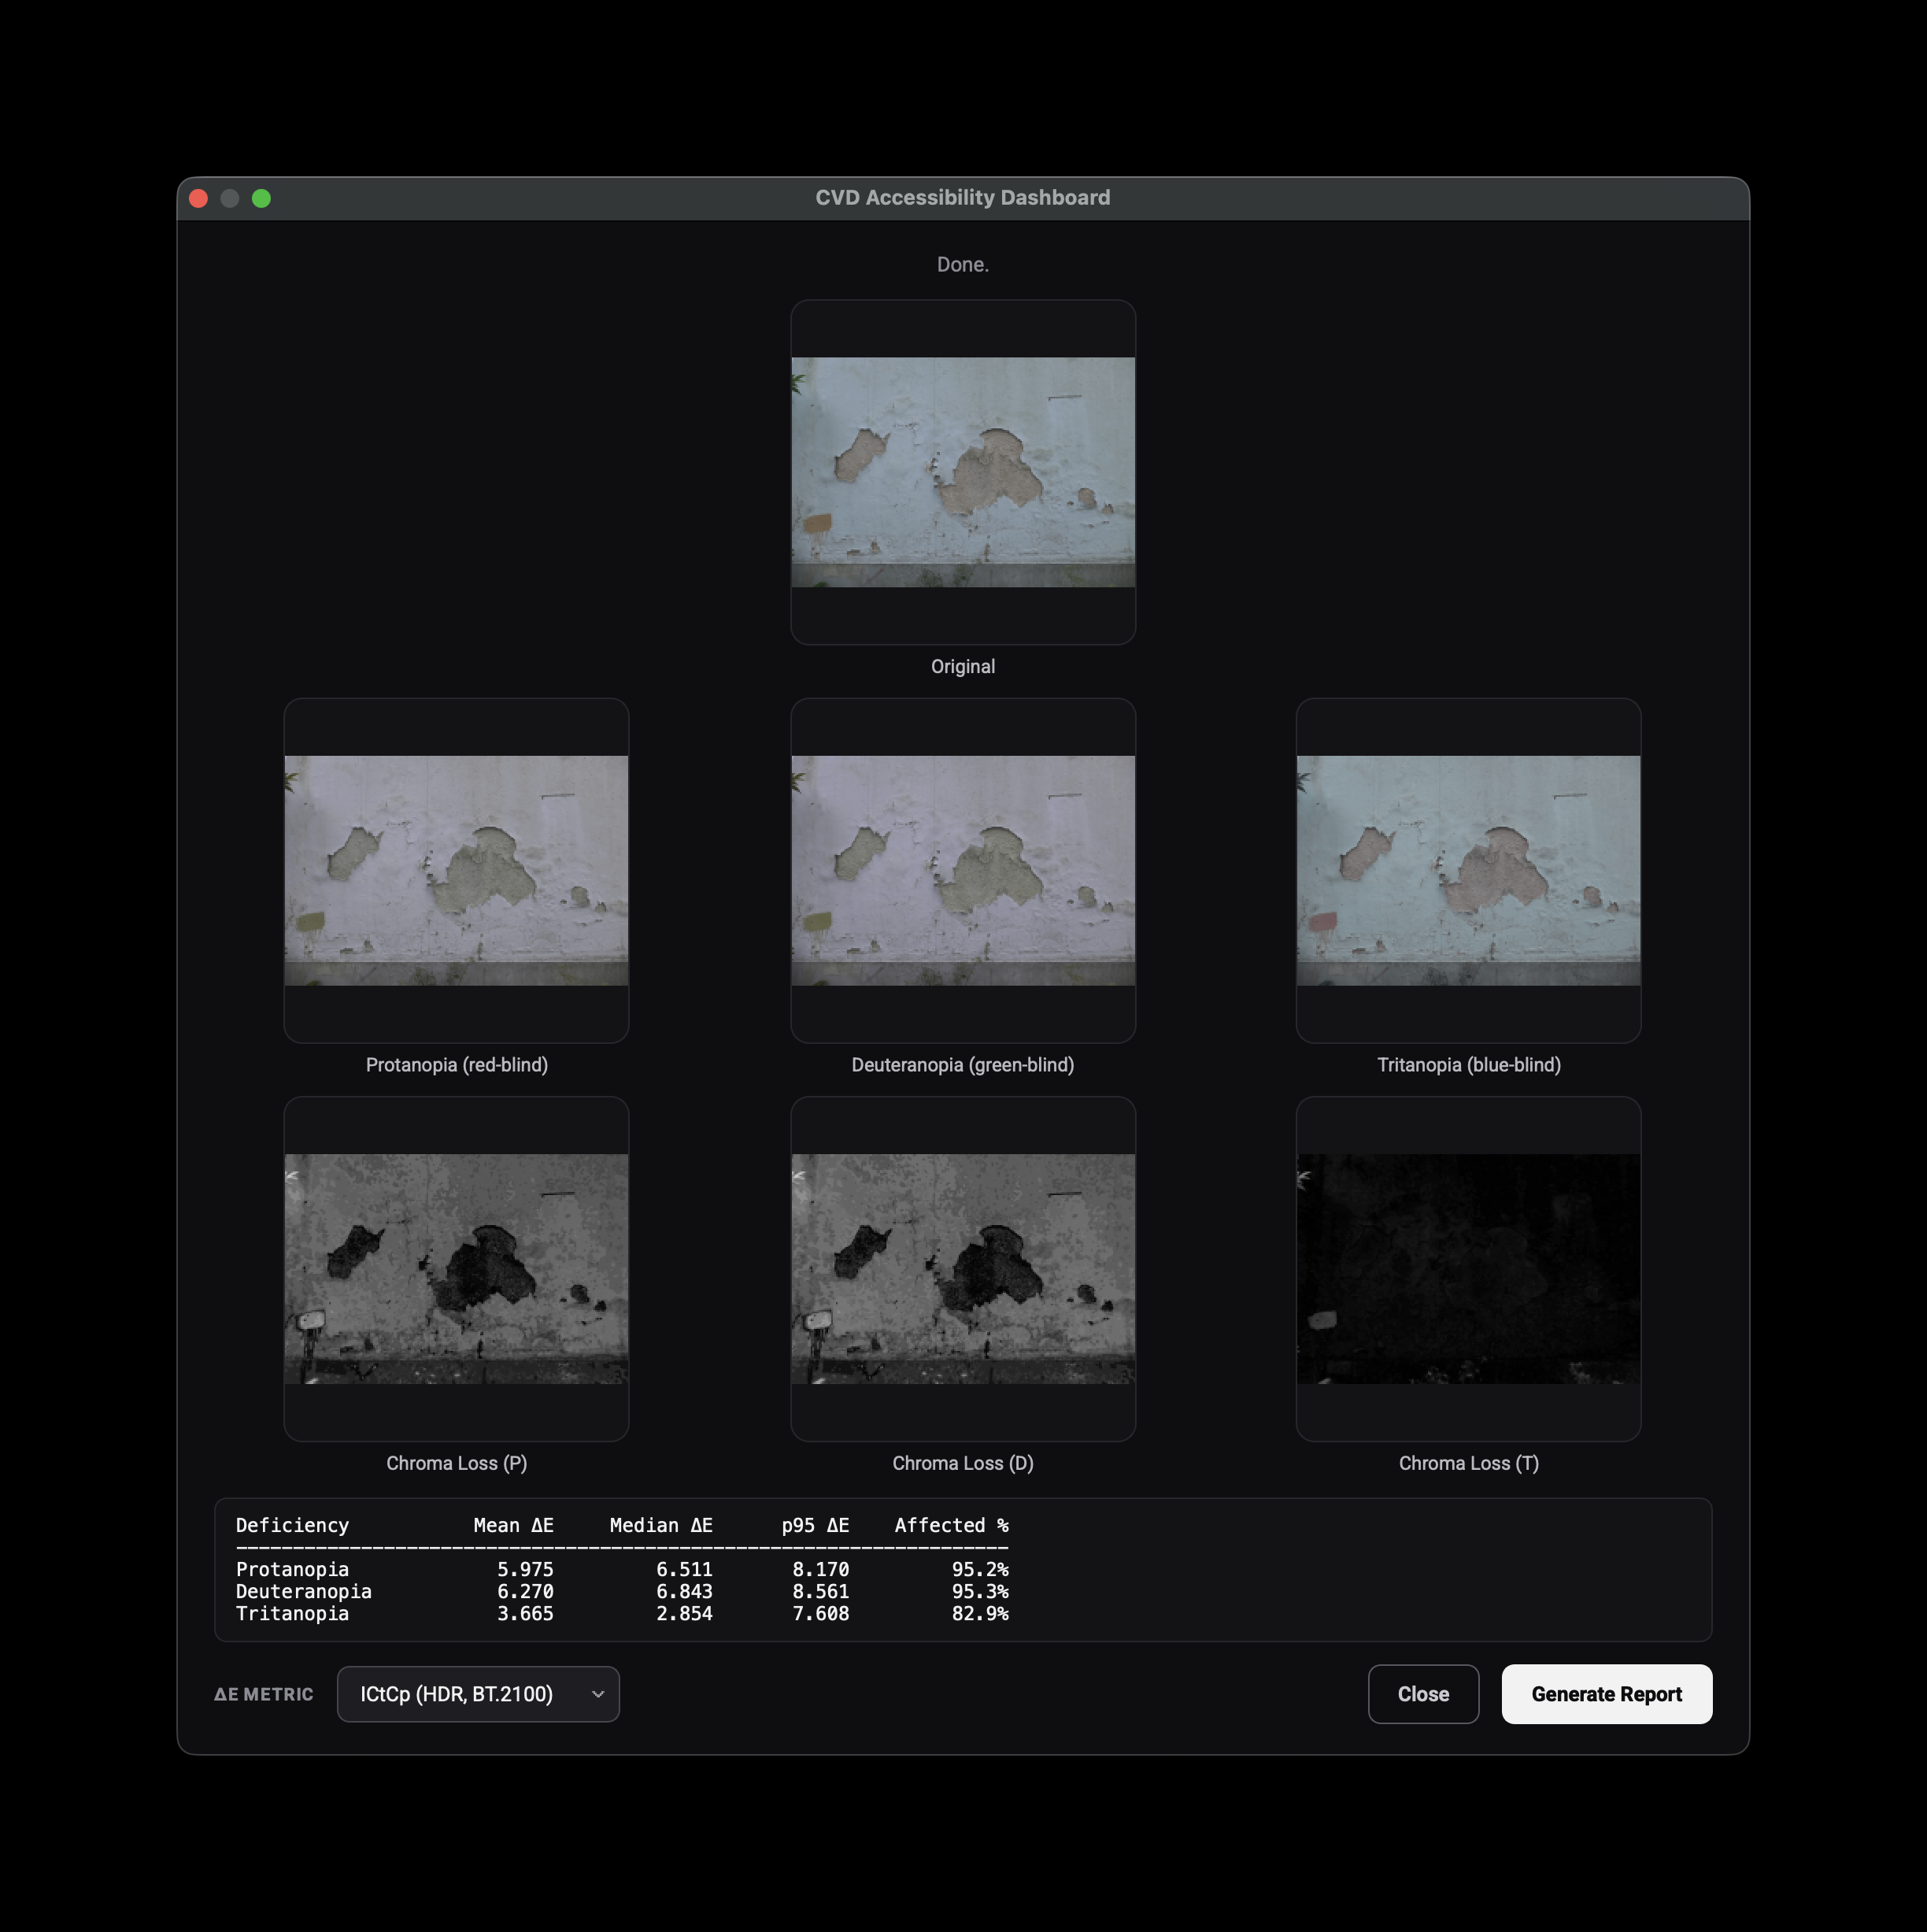Click the 'Affected %' column header
Image resolution: width=1927 pixels, height=1932 pixels.
pos(951,1525)
